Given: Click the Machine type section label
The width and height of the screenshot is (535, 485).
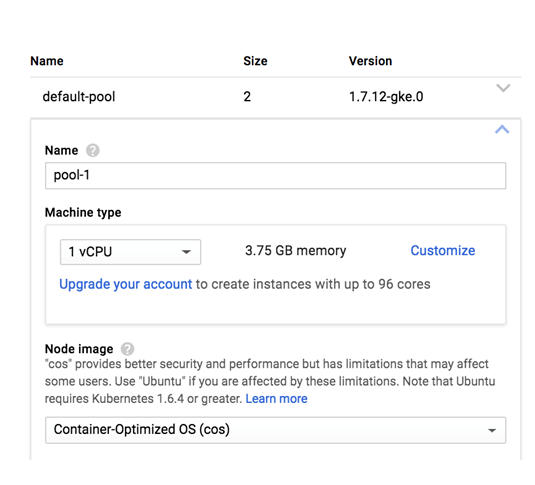Looking at the screenshot, I should pos(83,213).
